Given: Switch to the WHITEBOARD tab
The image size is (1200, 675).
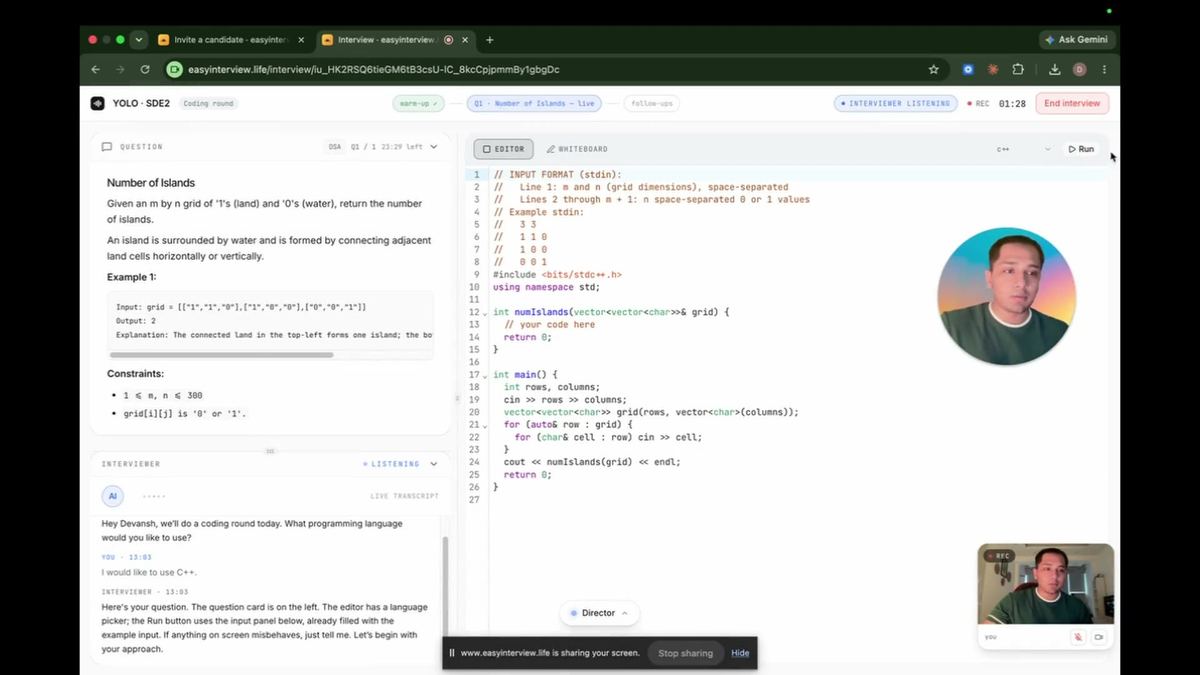Looking at the screenshot, I should point(577,149).
